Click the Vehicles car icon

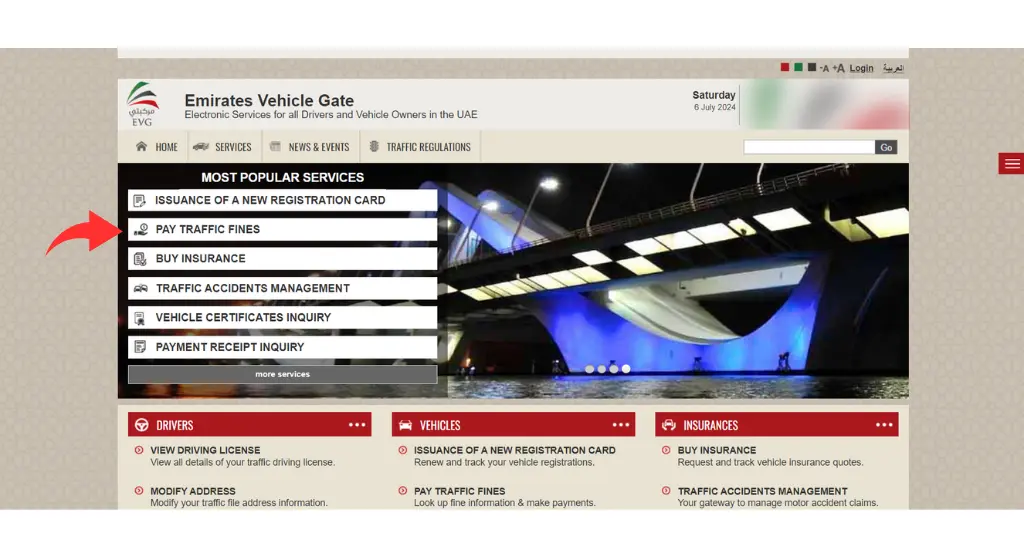tap(405, 425)
